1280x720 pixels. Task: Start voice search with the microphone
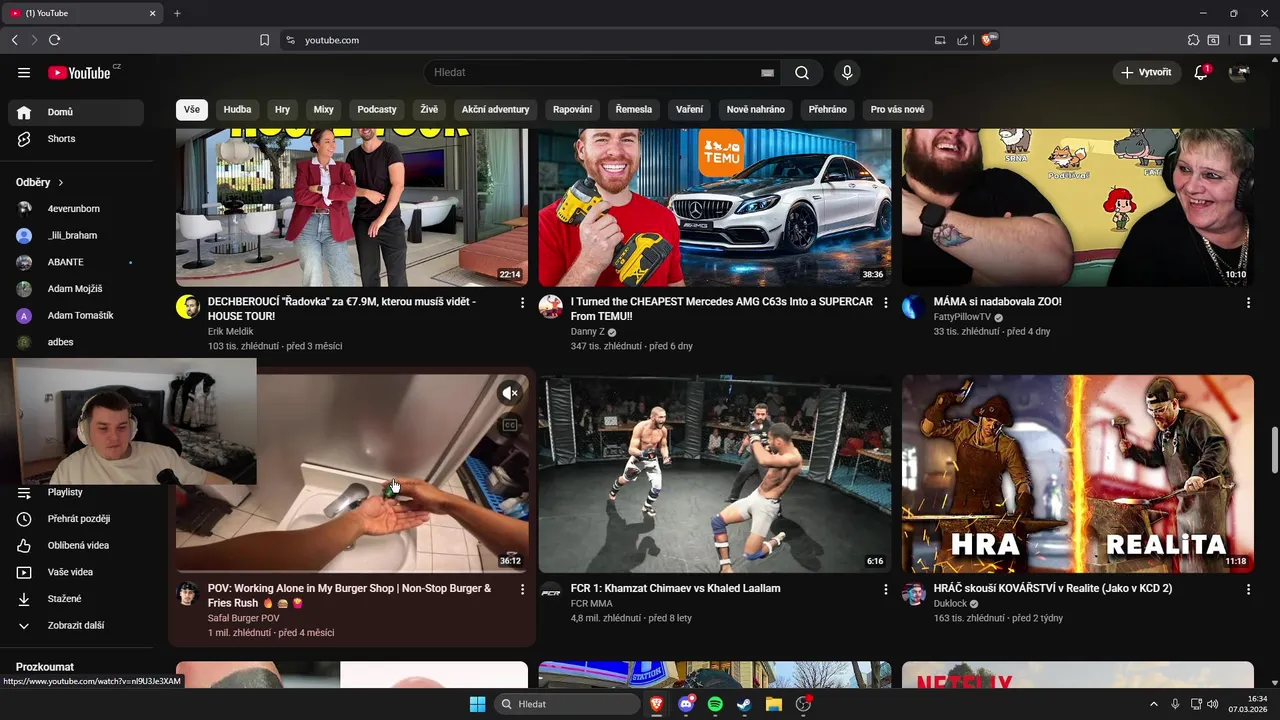click(847, 73)
